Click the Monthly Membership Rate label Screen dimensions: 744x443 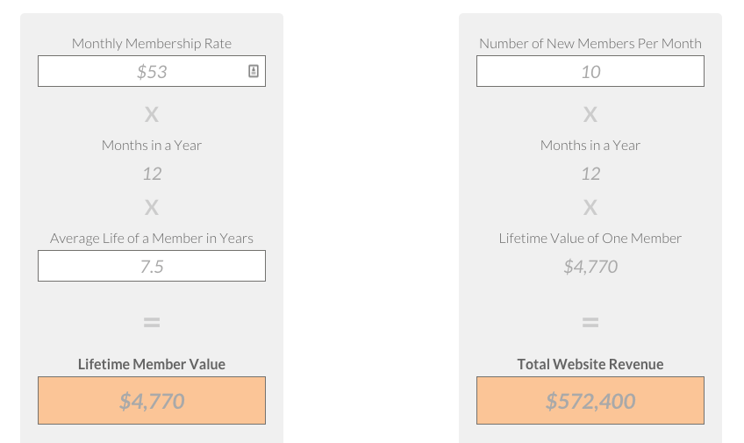[x=152, y=44]
